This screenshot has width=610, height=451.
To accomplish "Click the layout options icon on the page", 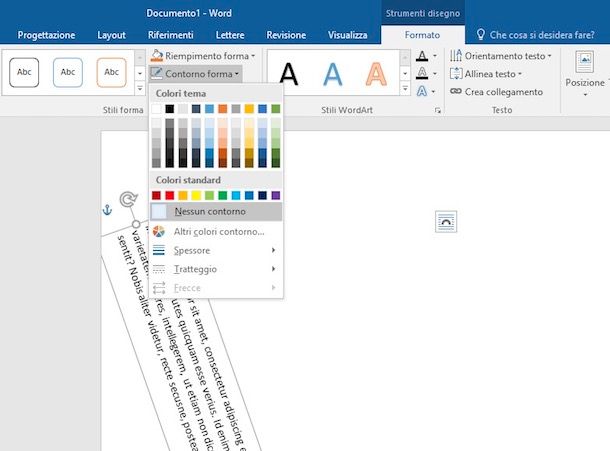I will pos(446,222).
